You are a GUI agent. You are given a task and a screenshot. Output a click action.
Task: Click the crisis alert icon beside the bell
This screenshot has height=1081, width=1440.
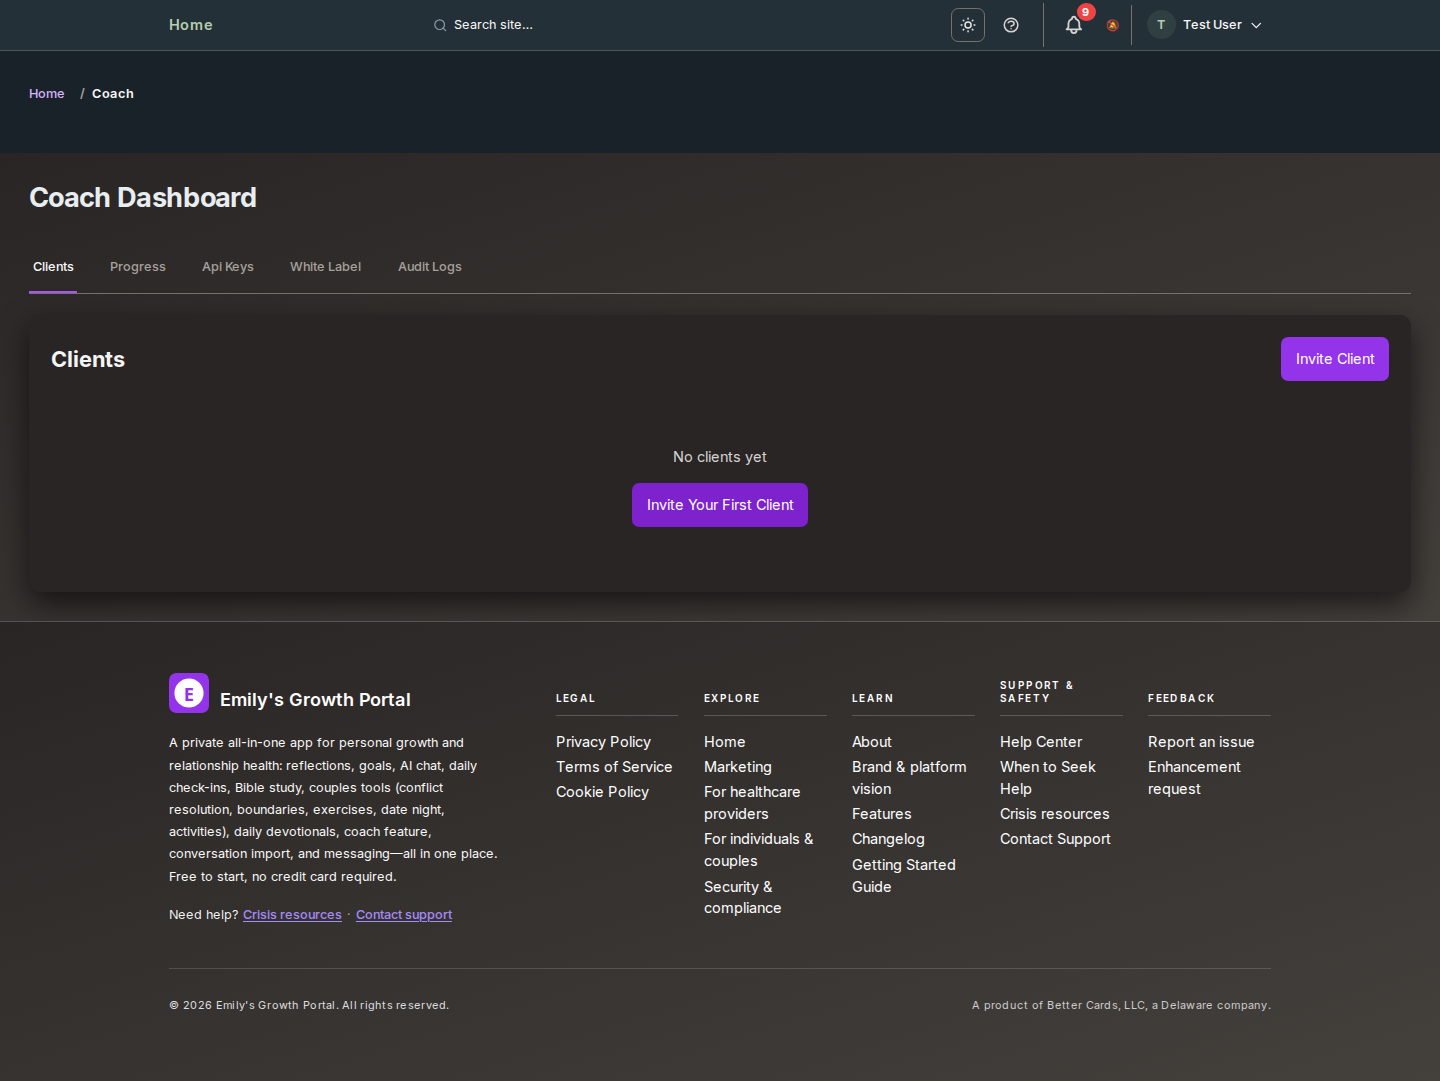point(1112,25)
